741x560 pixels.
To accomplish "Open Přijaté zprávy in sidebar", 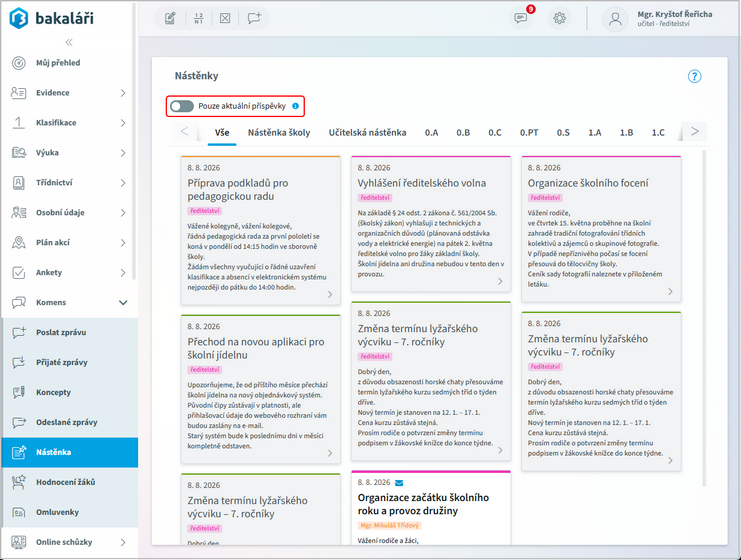I will pos(70,362).
